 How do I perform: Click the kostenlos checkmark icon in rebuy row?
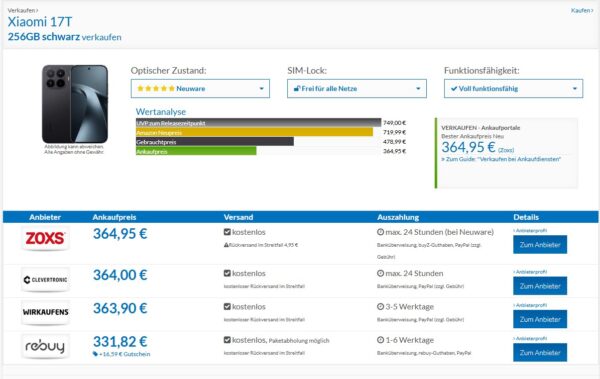pos(227,340)
